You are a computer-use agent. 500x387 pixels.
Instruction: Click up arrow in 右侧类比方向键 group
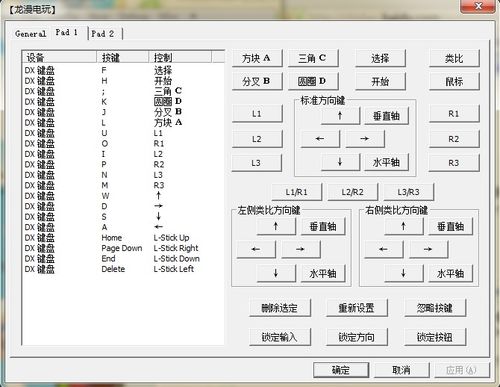[x=404, y=227]
